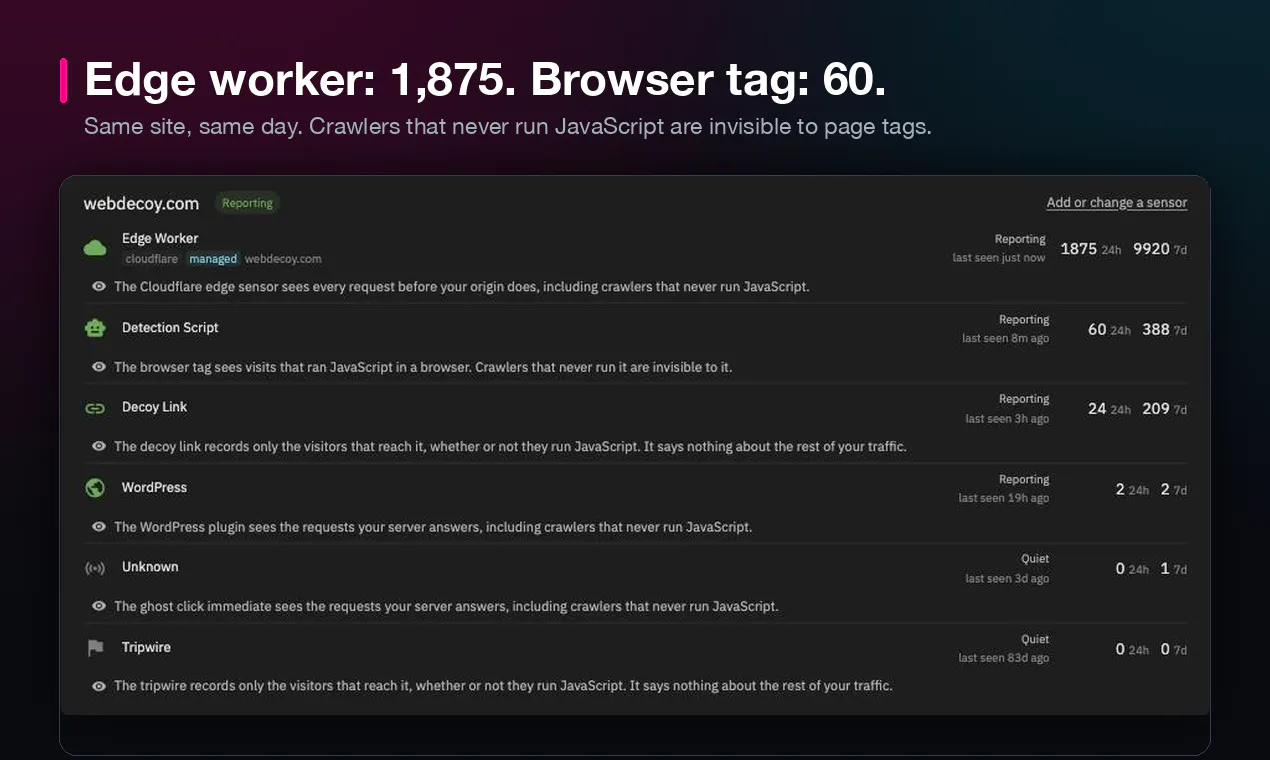The image size is (1270, 760).
Task: Click the signal icon beside Unknown sensor
Action: coord(95,568)
